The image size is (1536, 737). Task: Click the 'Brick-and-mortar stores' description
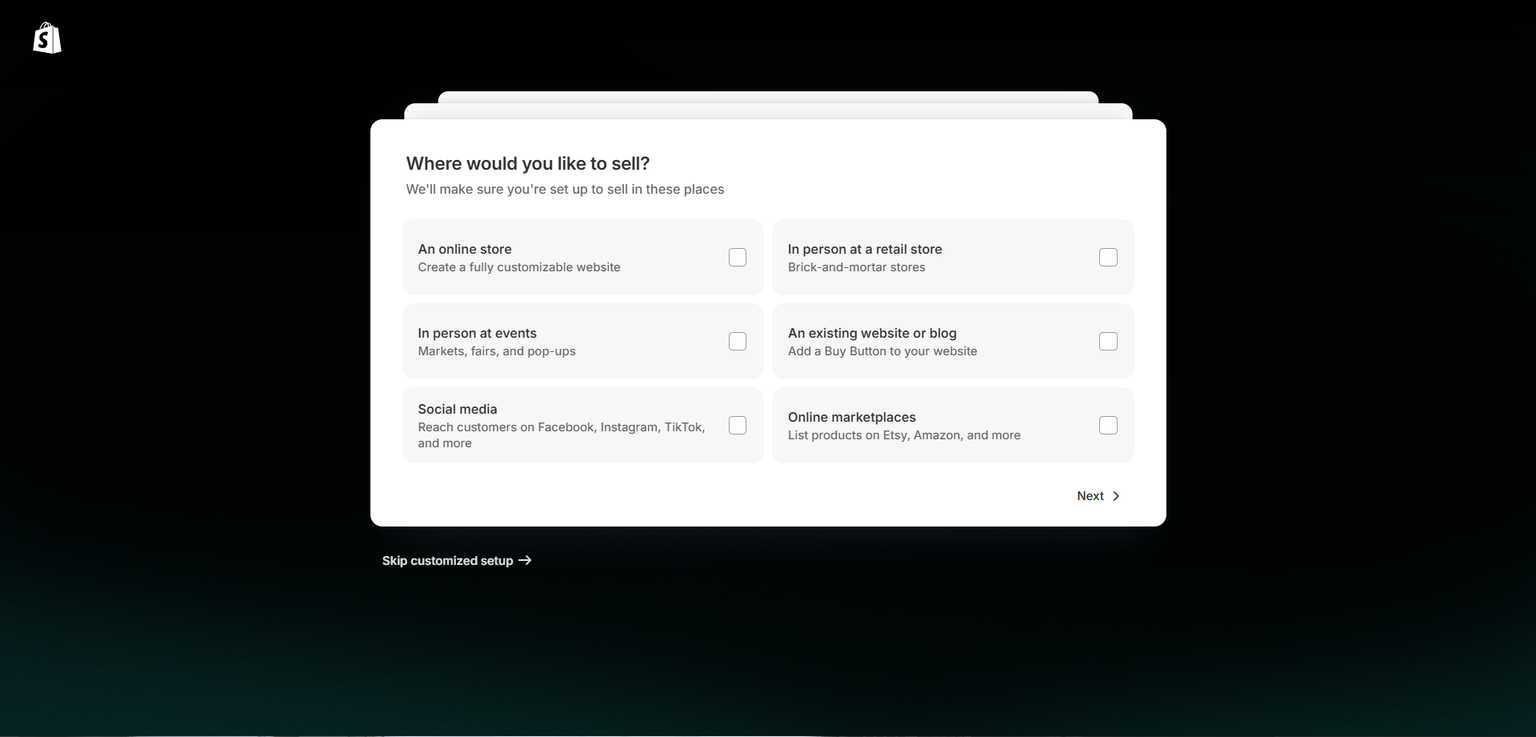click(857, 267)
